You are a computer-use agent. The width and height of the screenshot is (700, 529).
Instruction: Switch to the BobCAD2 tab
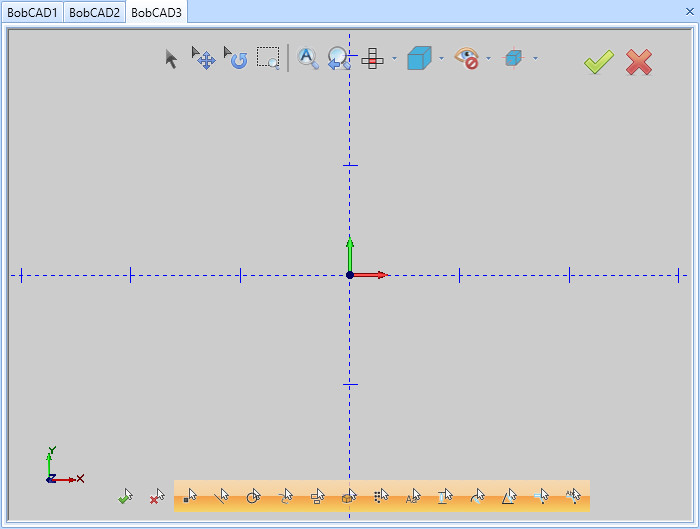pyautogui.click(x=94, y=12)
